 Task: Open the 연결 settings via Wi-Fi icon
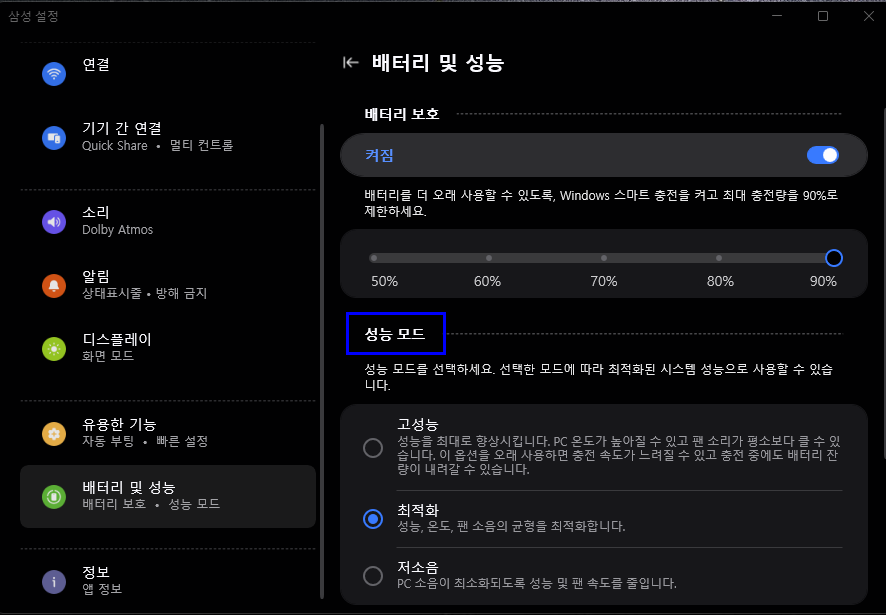point(53,73)
